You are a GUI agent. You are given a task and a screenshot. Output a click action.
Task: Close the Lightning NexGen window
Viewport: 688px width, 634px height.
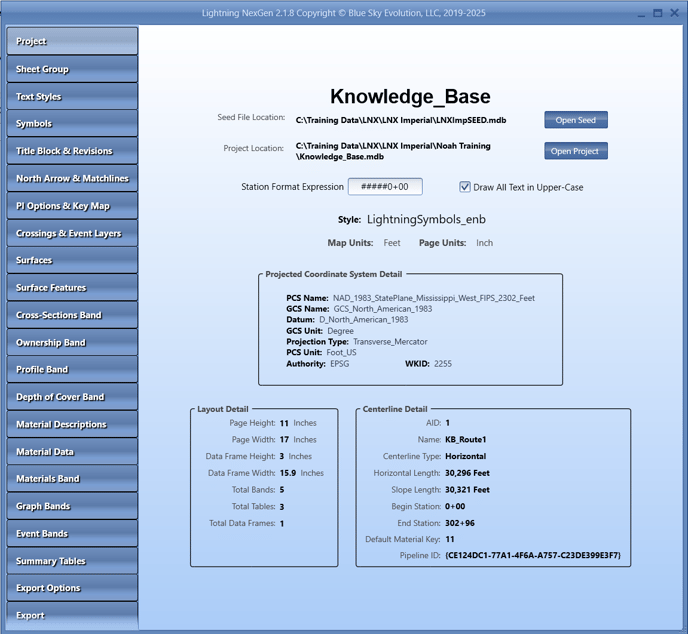pos(674,13)
